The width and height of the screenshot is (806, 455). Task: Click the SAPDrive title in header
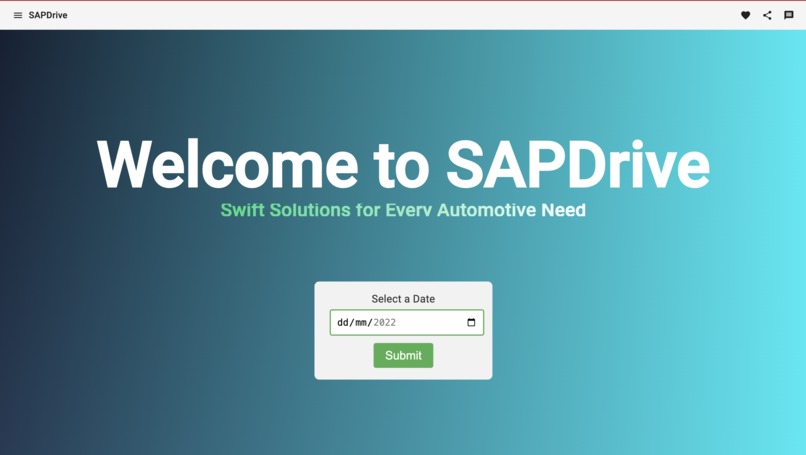(48, 15)
